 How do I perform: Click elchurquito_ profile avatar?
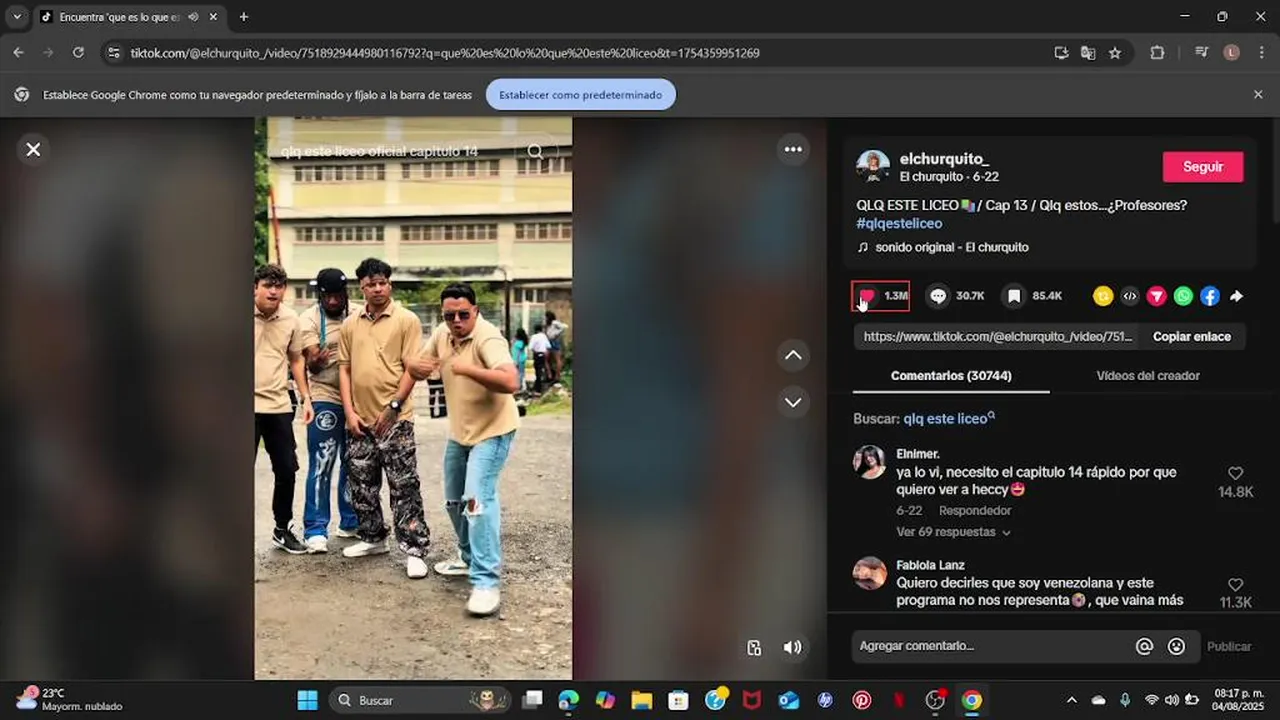[x=873, y=167]
